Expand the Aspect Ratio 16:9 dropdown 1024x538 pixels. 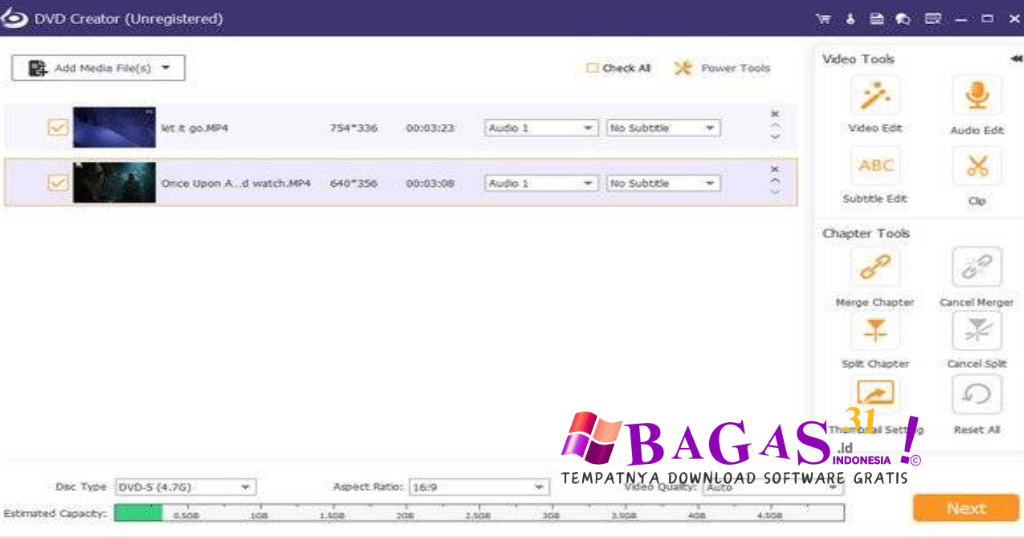click(479, 487)
